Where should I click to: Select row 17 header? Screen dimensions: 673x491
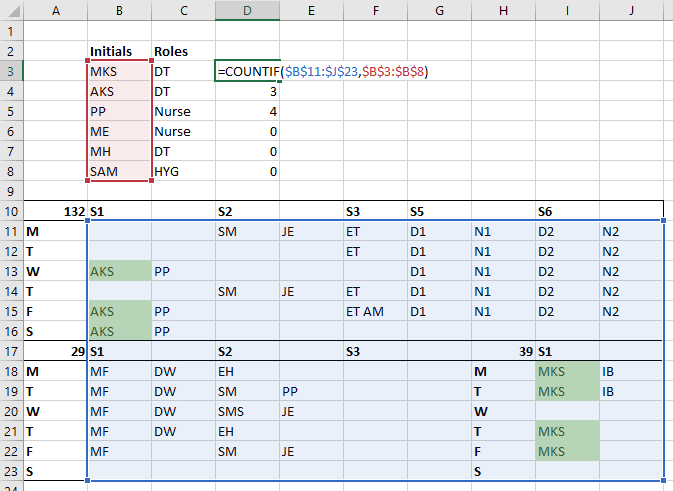coord(12,352)
